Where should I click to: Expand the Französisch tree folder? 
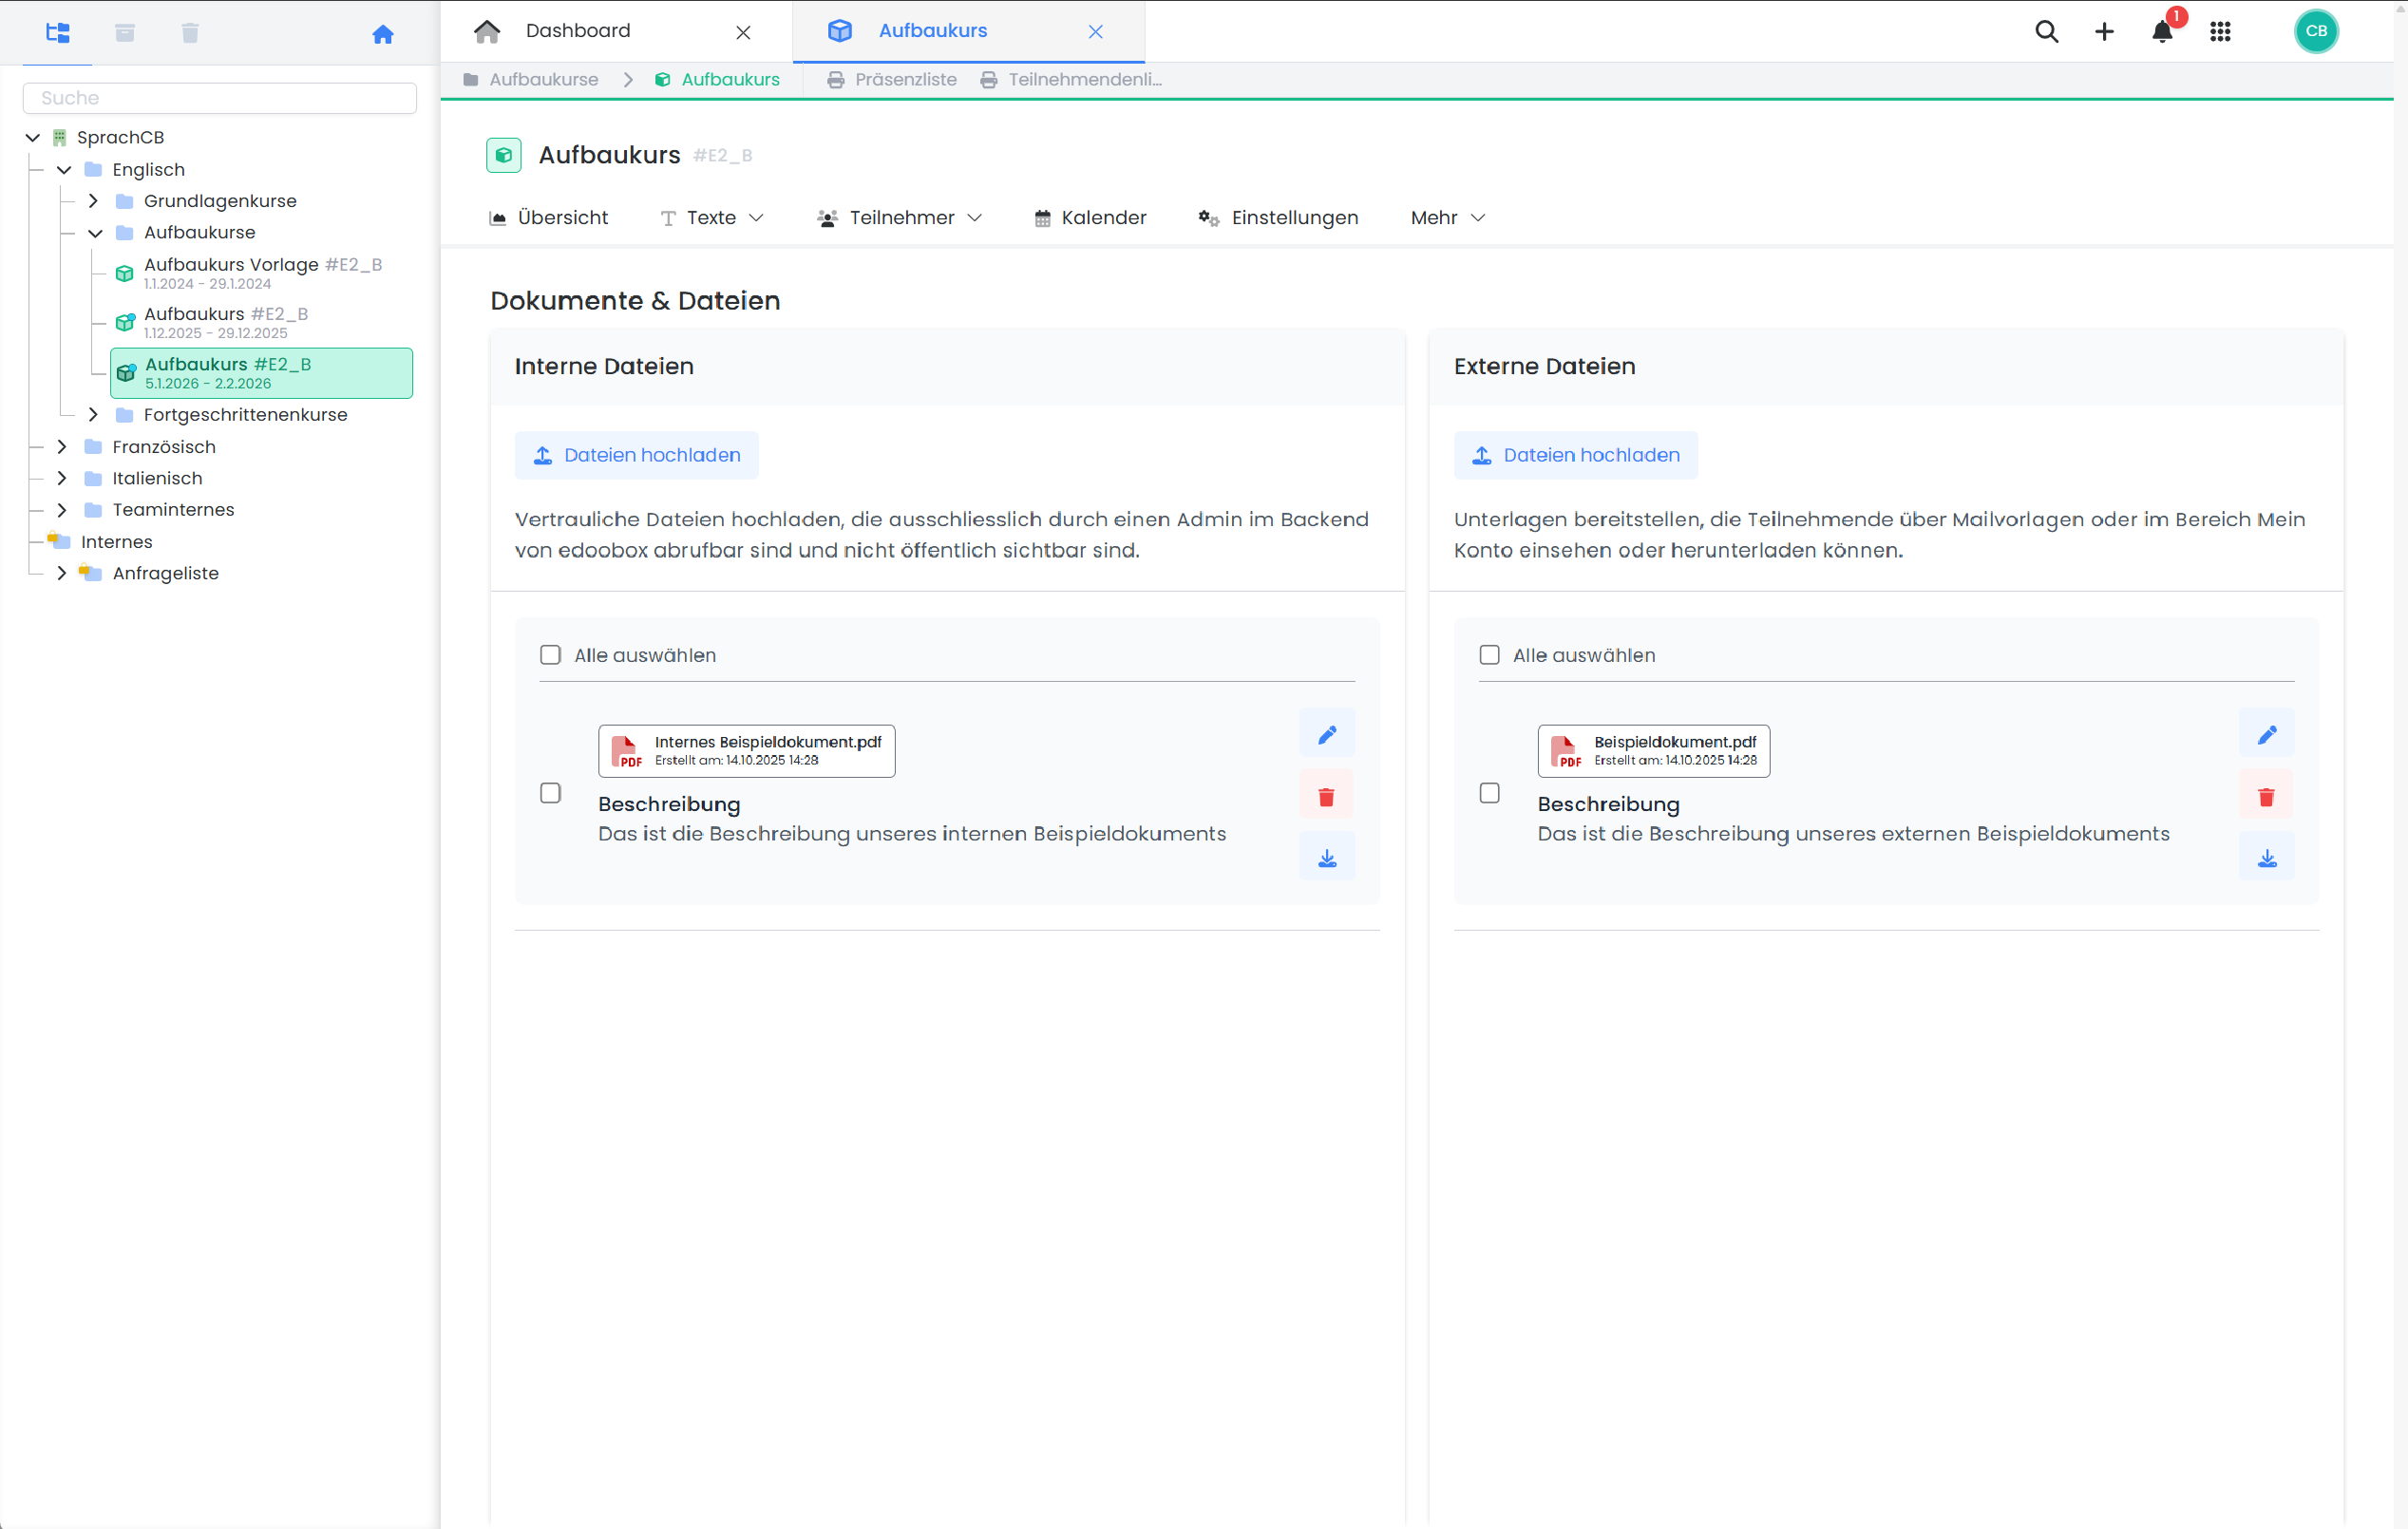62,447
